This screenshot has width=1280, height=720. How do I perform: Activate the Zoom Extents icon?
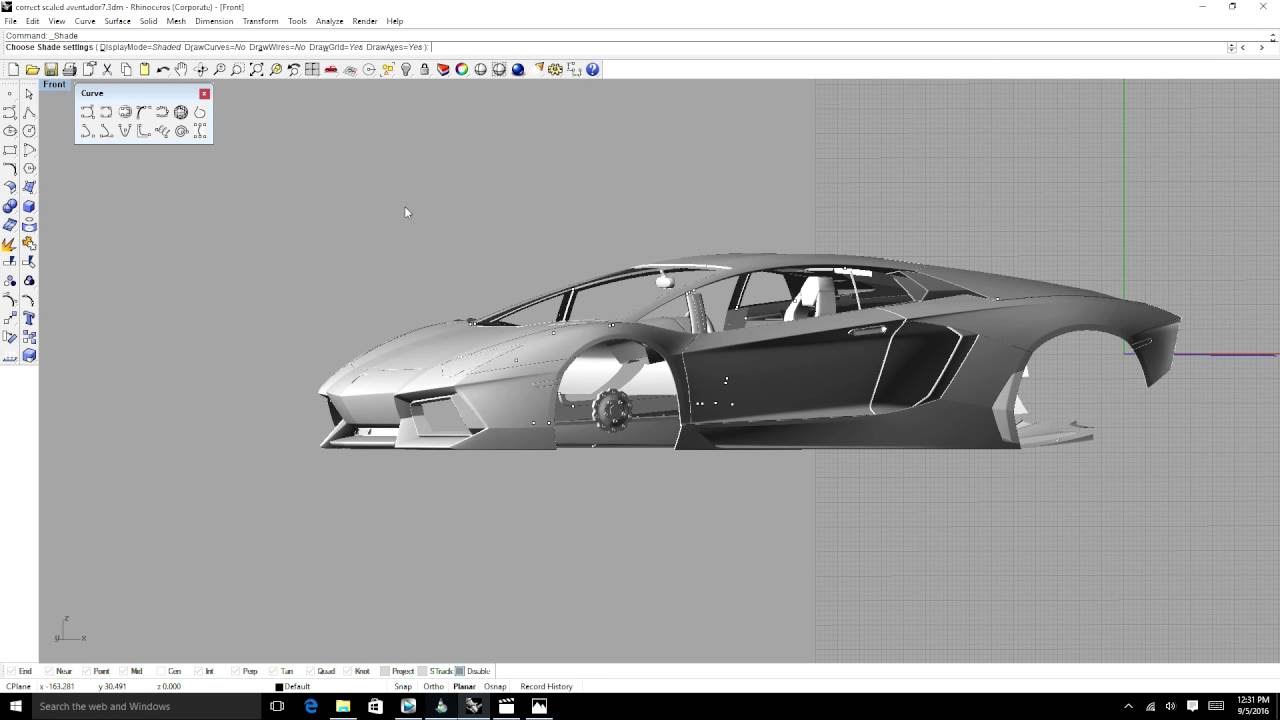click(x=256, y=69)
